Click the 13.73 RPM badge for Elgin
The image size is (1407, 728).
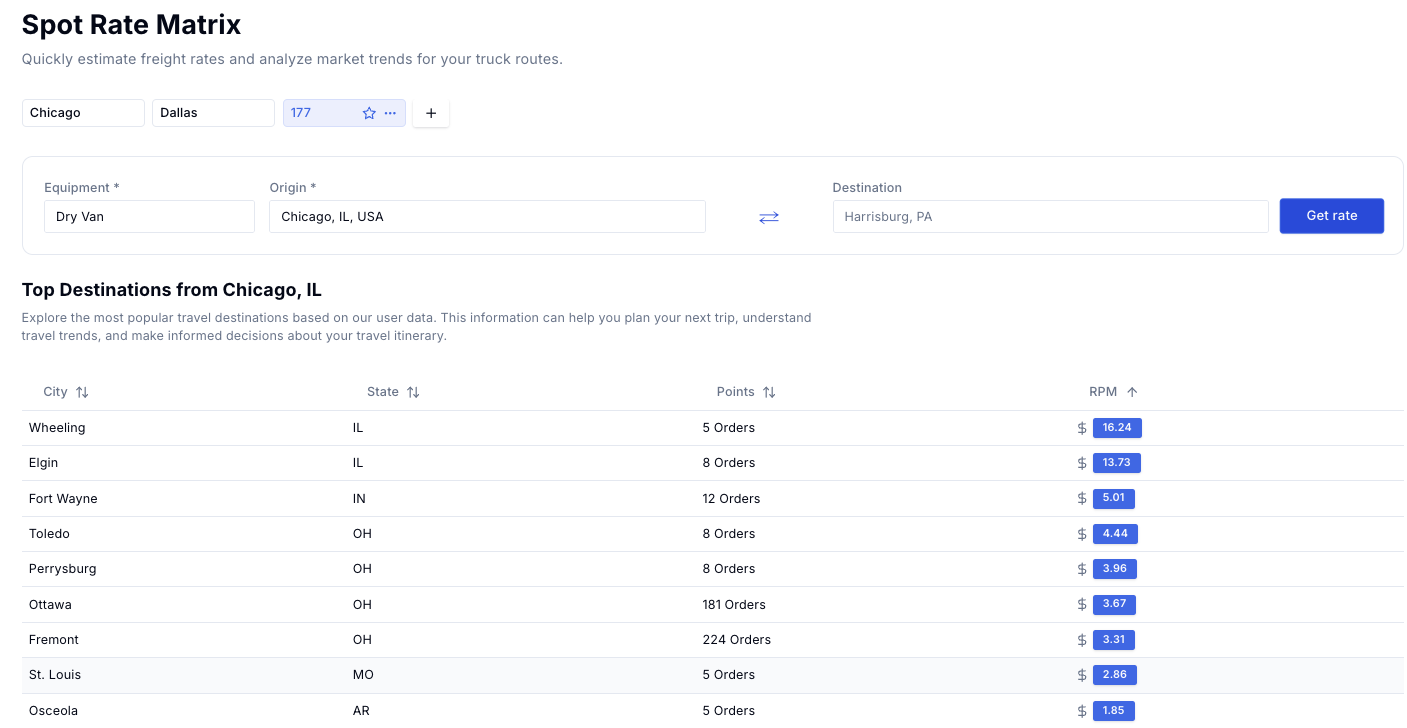tap(1116, 463)
